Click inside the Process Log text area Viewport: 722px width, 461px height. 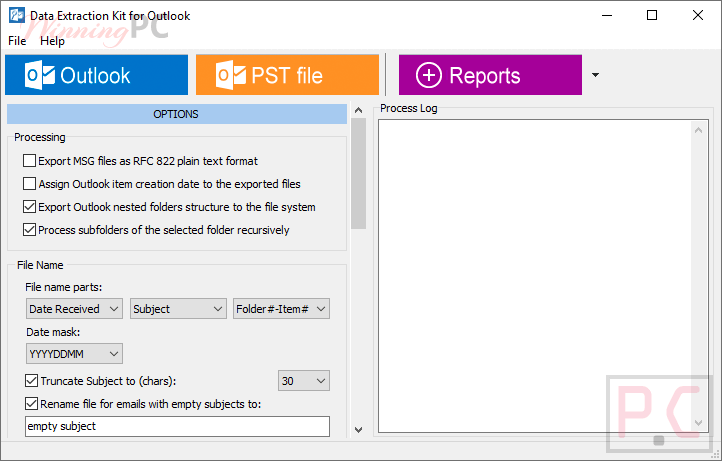pyautogui.click(x=535, y=276)
